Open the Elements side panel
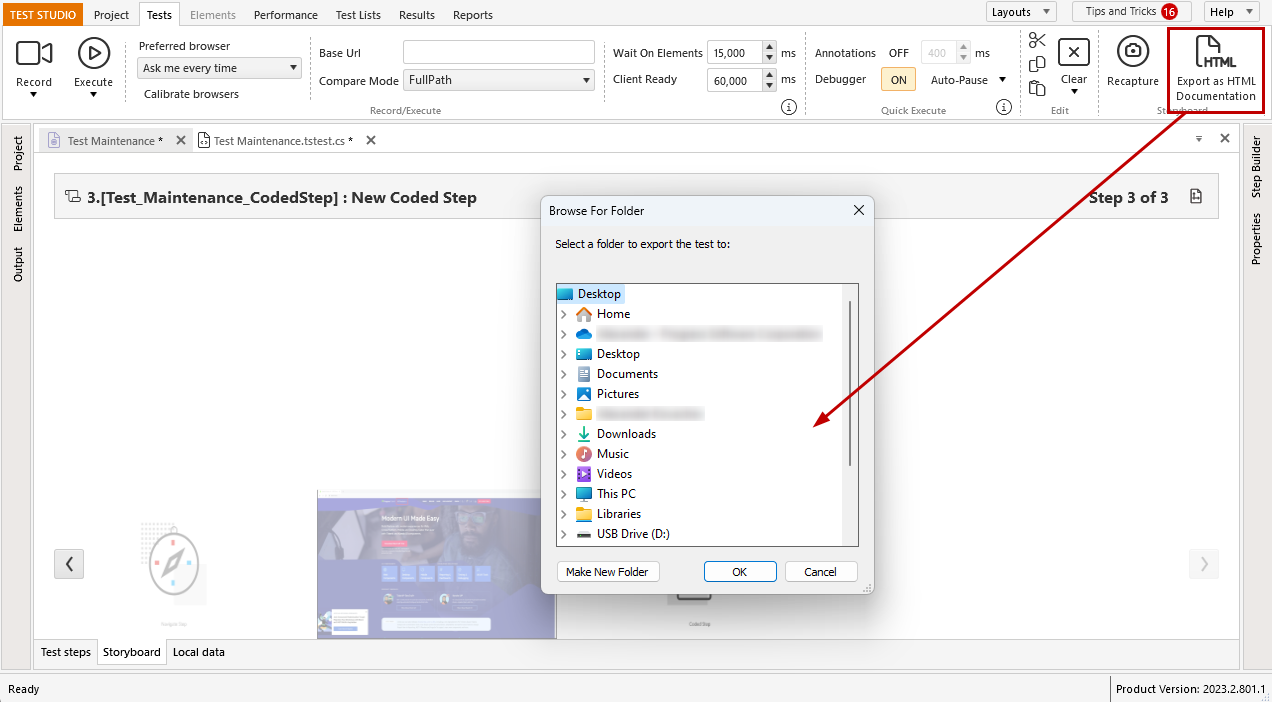1272x702 pixels. pyautogui.click(x=18, y=209)
